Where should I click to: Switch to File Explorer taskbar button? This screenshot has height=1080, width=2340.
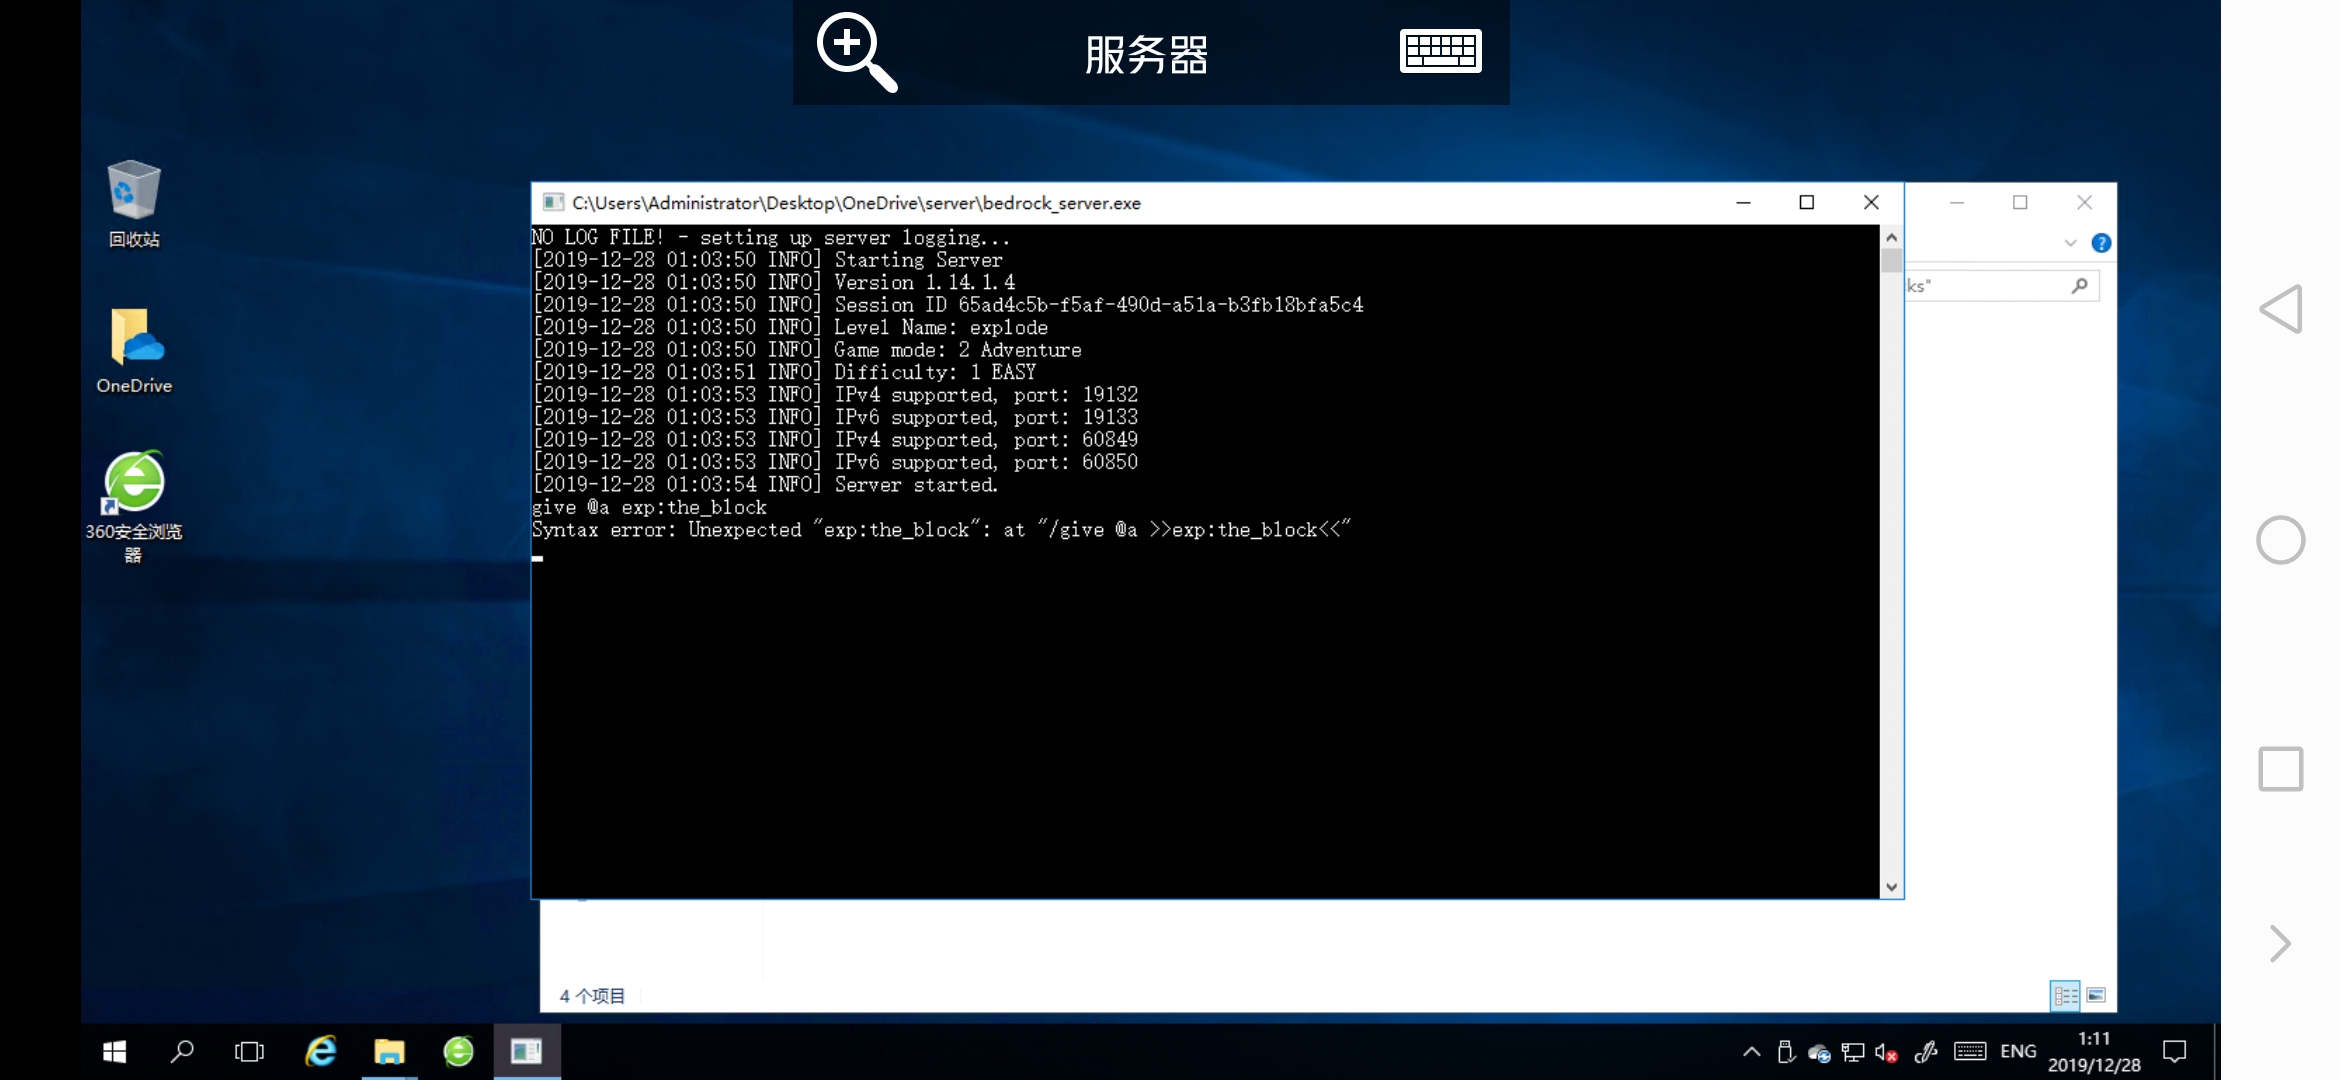(389, 1052)
